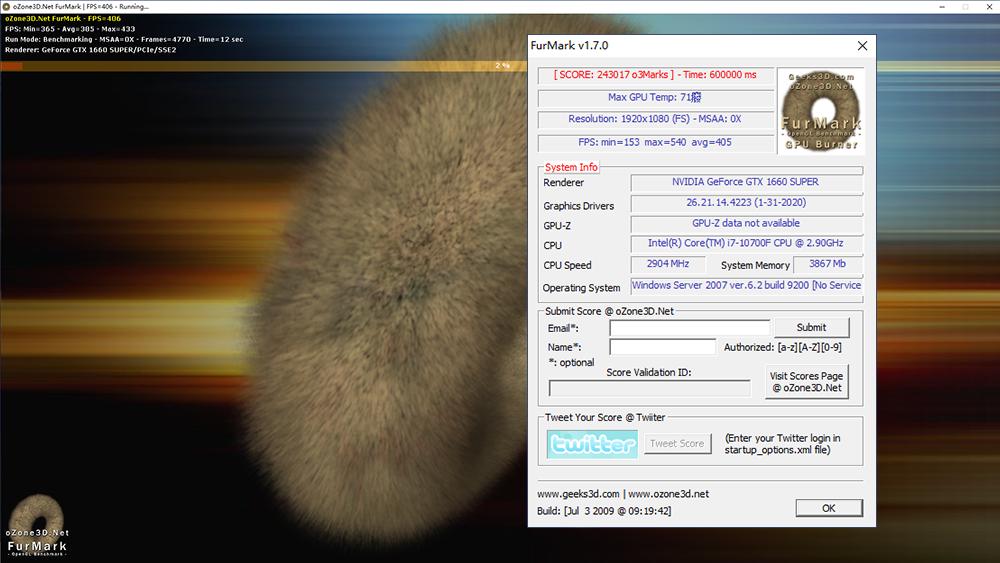Select the SCORE result text field
This screenshot has height=563, width=1000.
tap(655, 75)
